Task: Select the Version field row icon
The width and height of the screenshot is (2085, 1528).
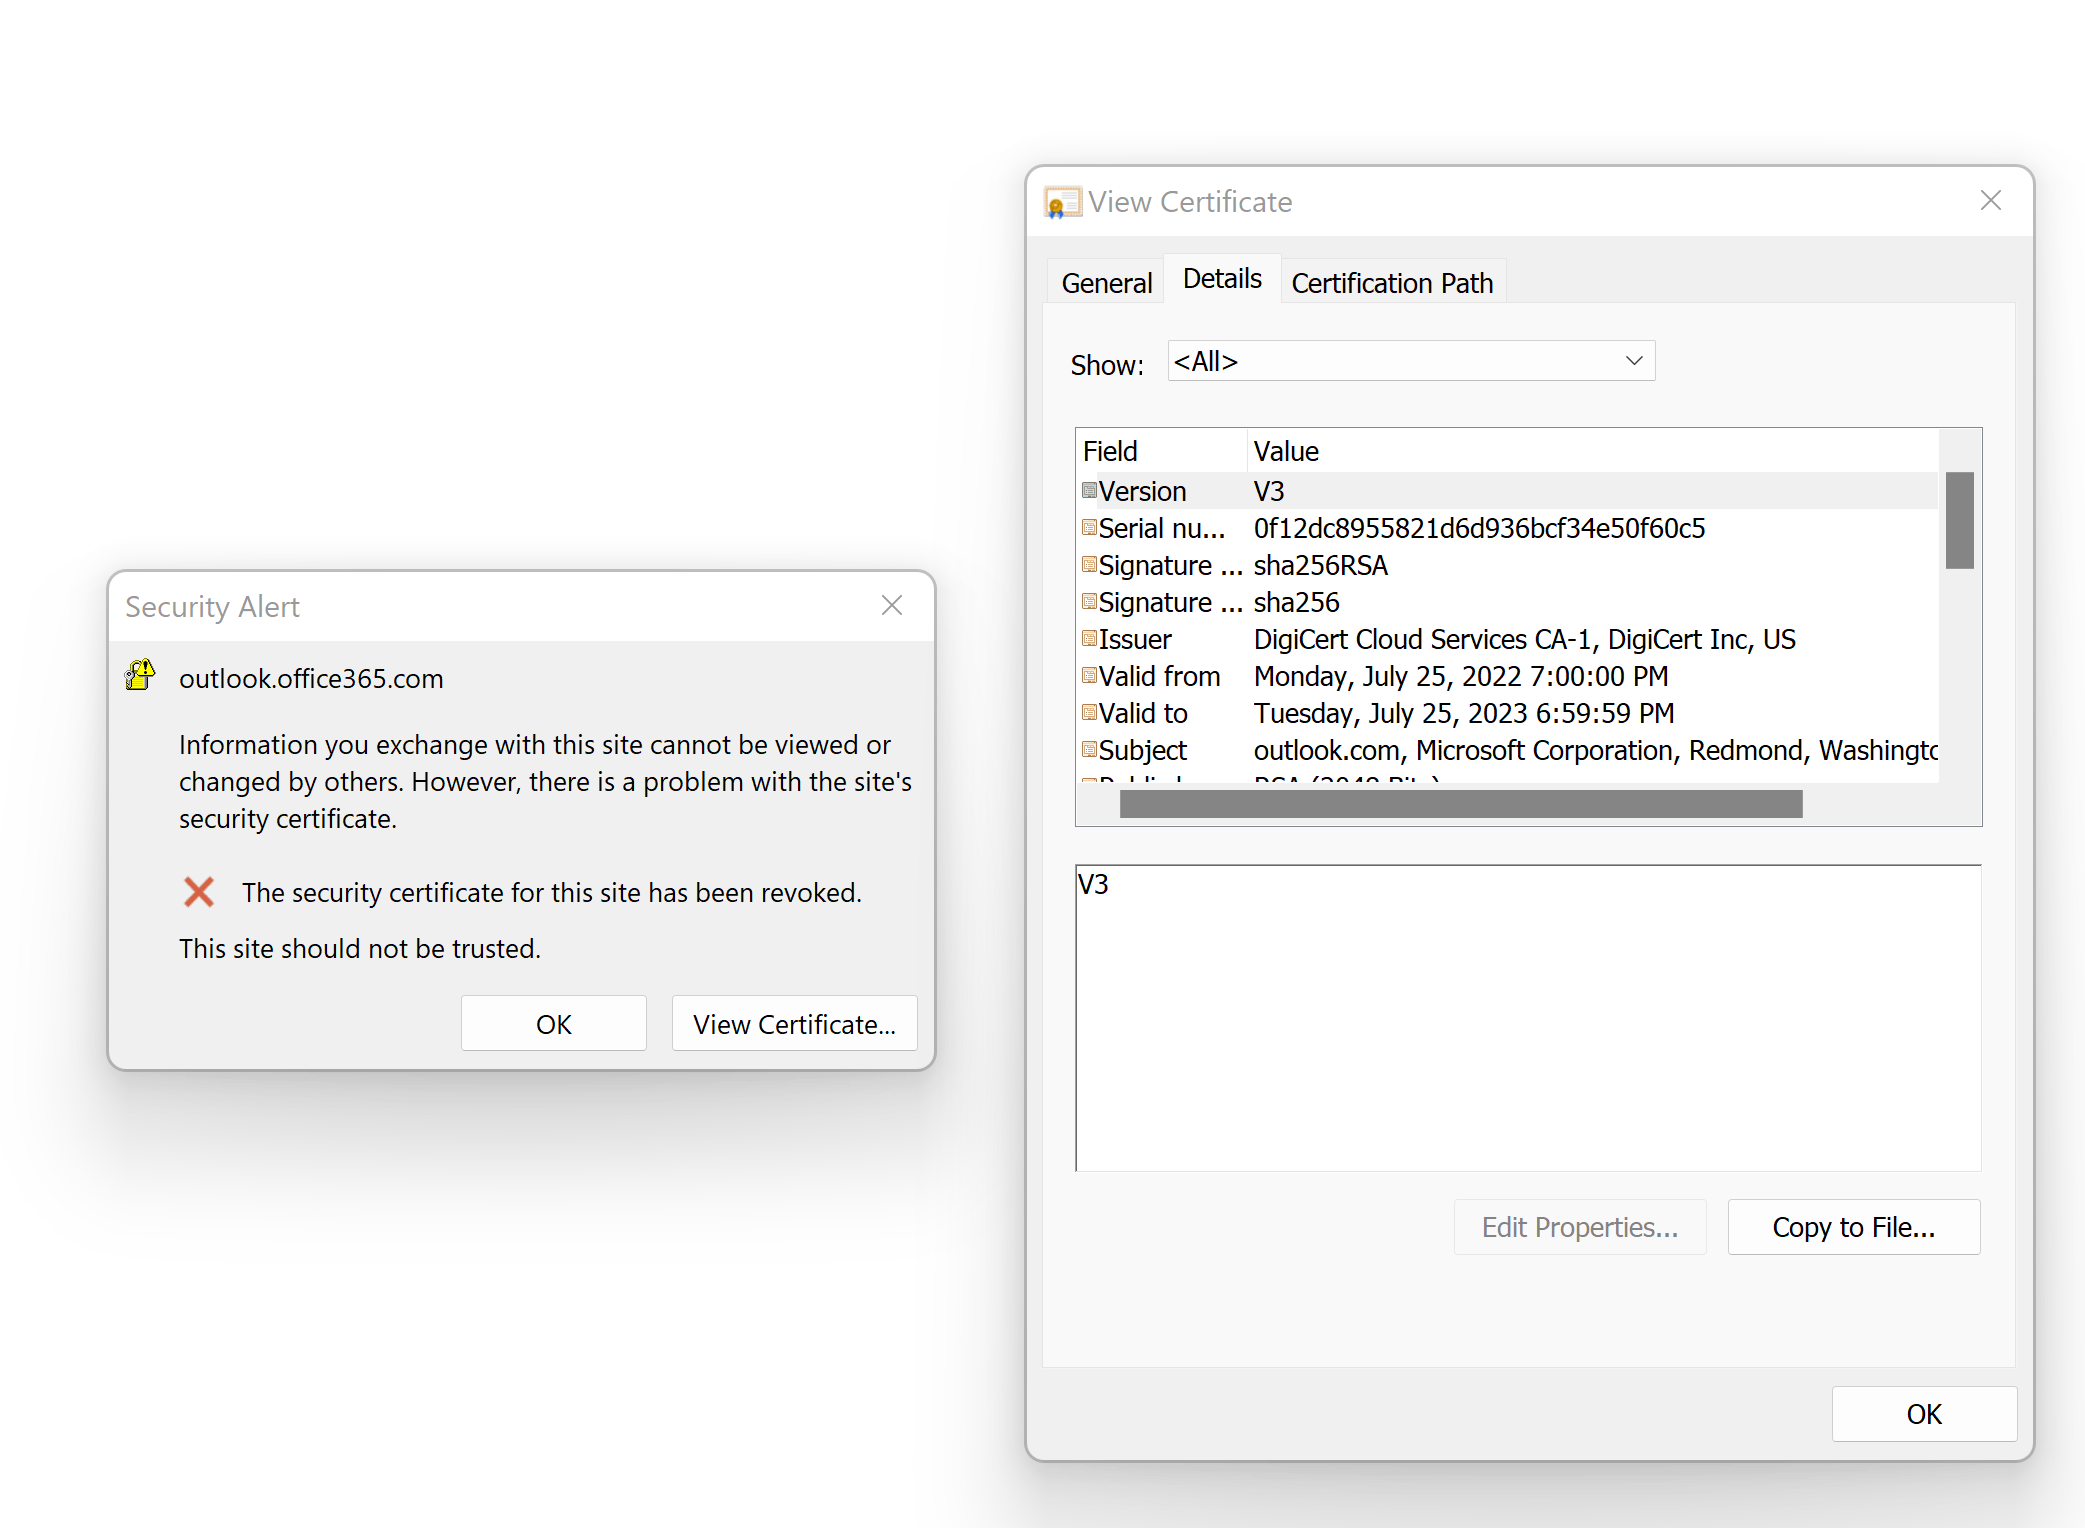Action: coord(1089,491)
